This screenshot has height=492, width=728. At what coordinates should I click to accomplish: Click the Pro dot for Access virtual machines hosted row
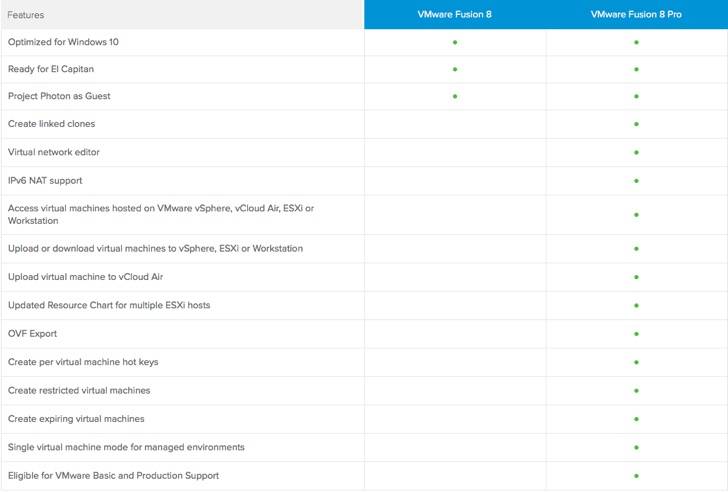click(637, 215)
